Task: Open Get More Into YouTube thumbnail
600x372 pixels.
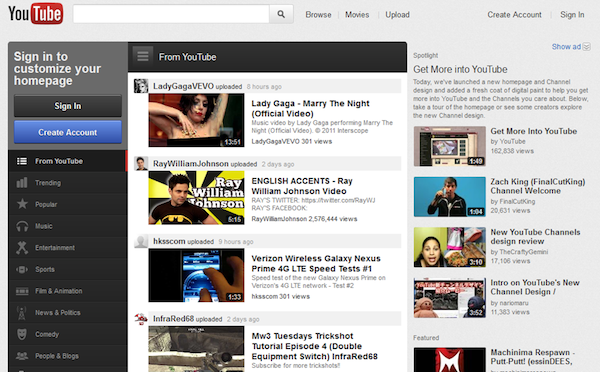Action: click(450, 146)
